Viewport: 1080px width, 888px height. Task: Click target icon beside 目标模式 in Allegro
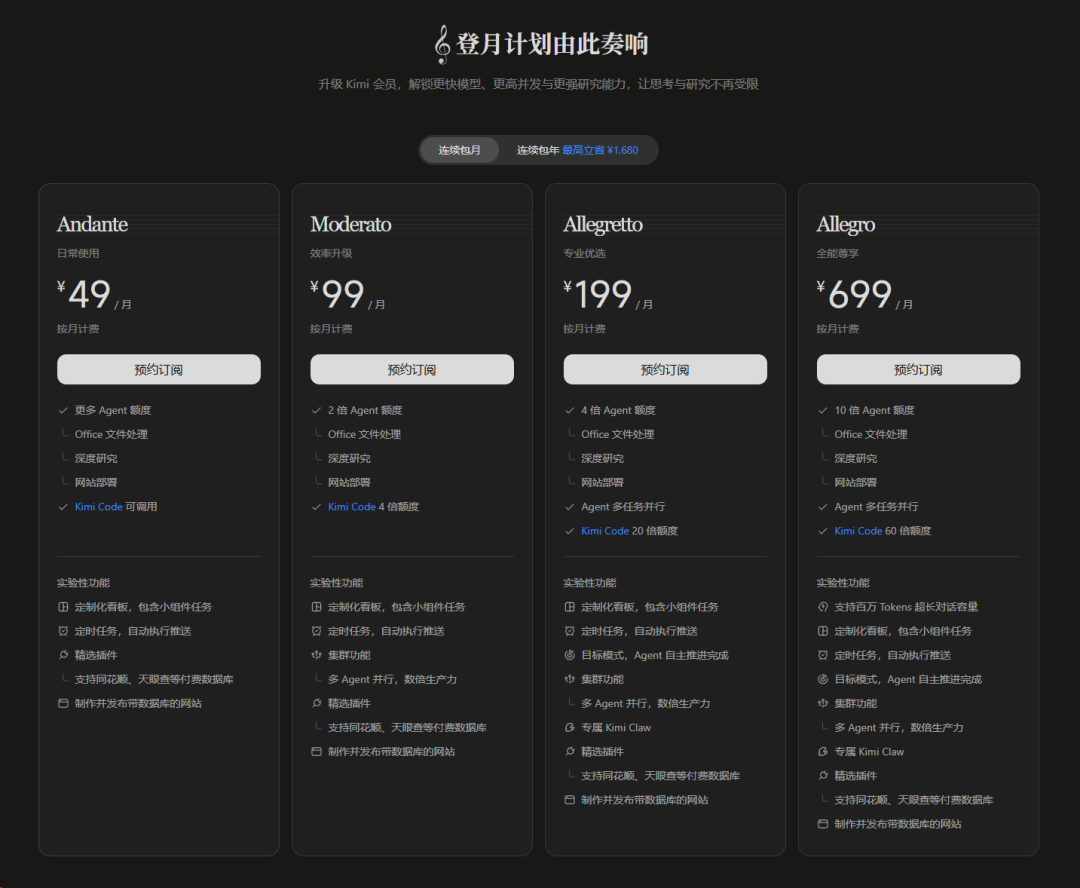click(x=822, y=679)
